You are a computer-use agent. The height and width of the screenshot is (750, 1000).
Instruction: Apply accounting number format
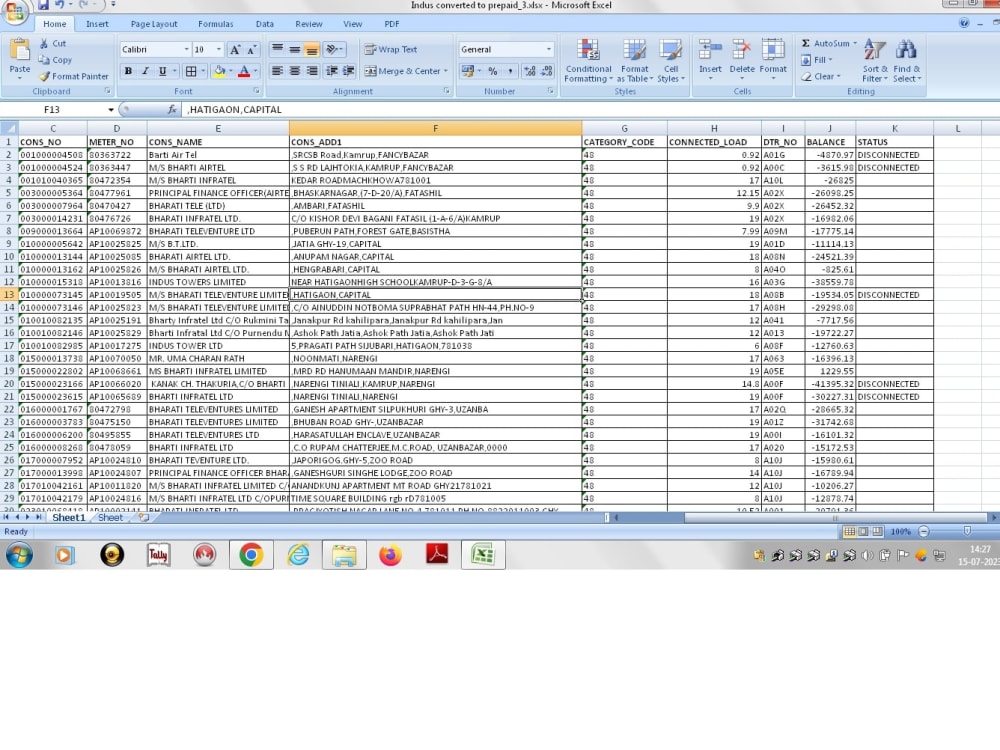click(467, 71)
